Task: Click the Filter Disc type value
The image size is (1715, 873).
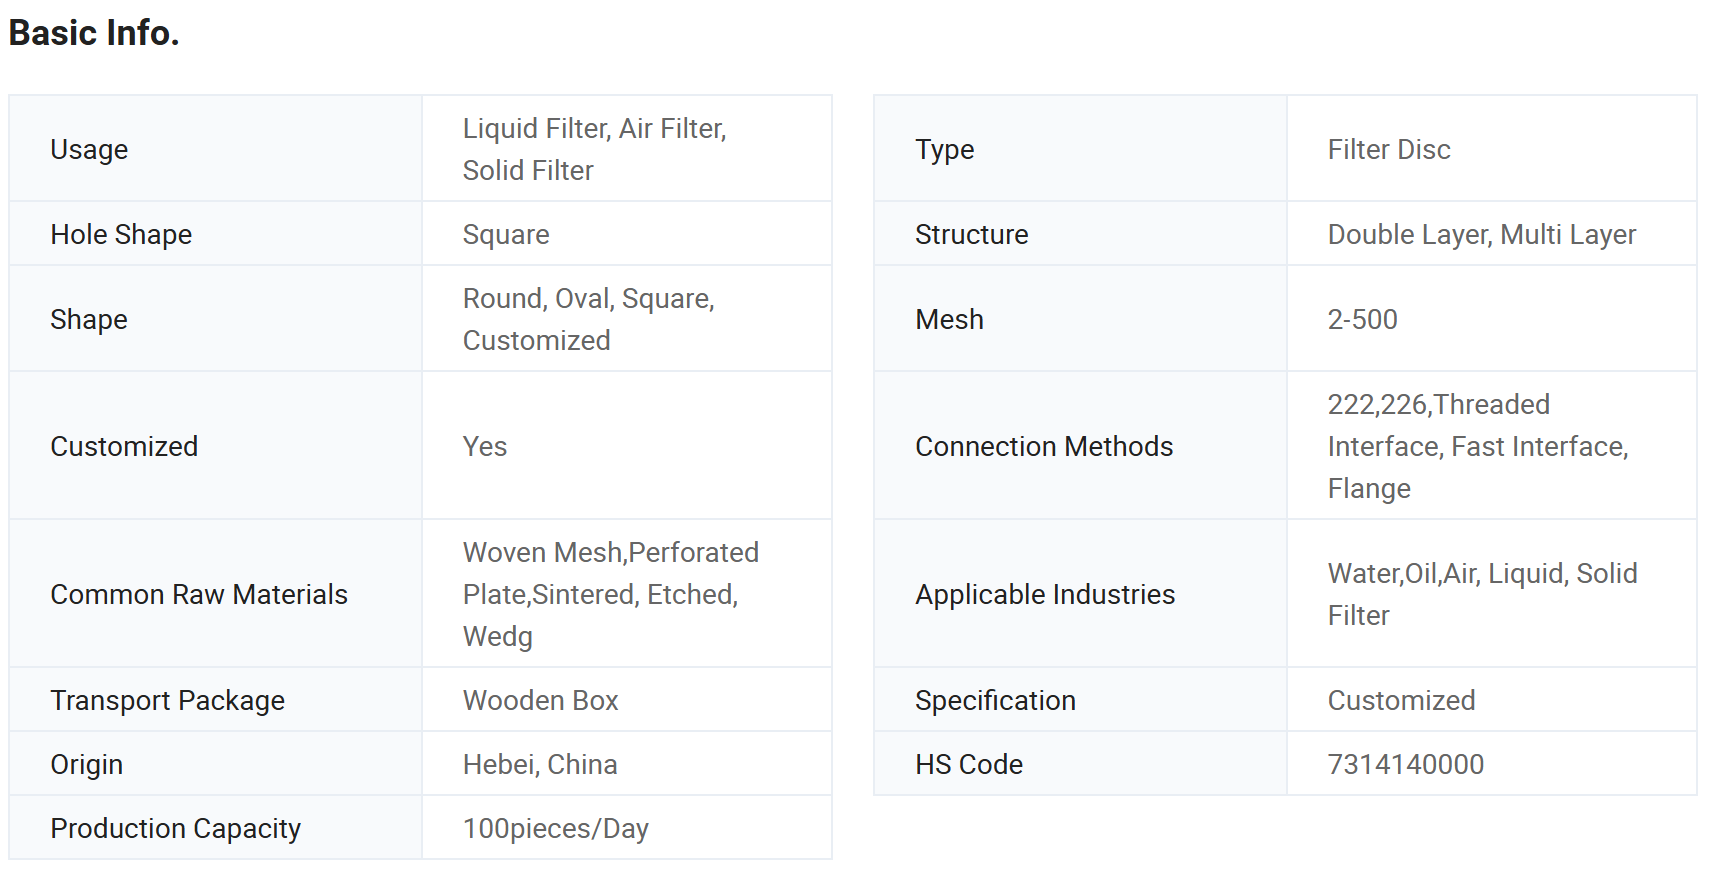Action: click(x=1389, y=149)
